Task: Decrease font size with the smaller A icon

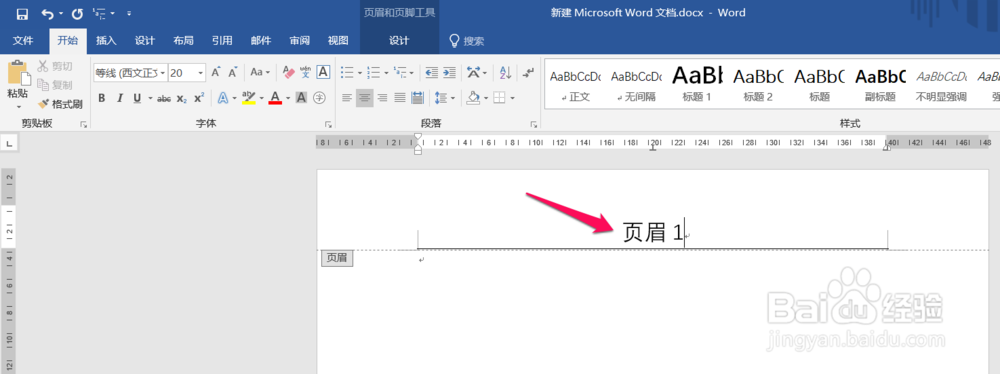Action: coord(233,73)
